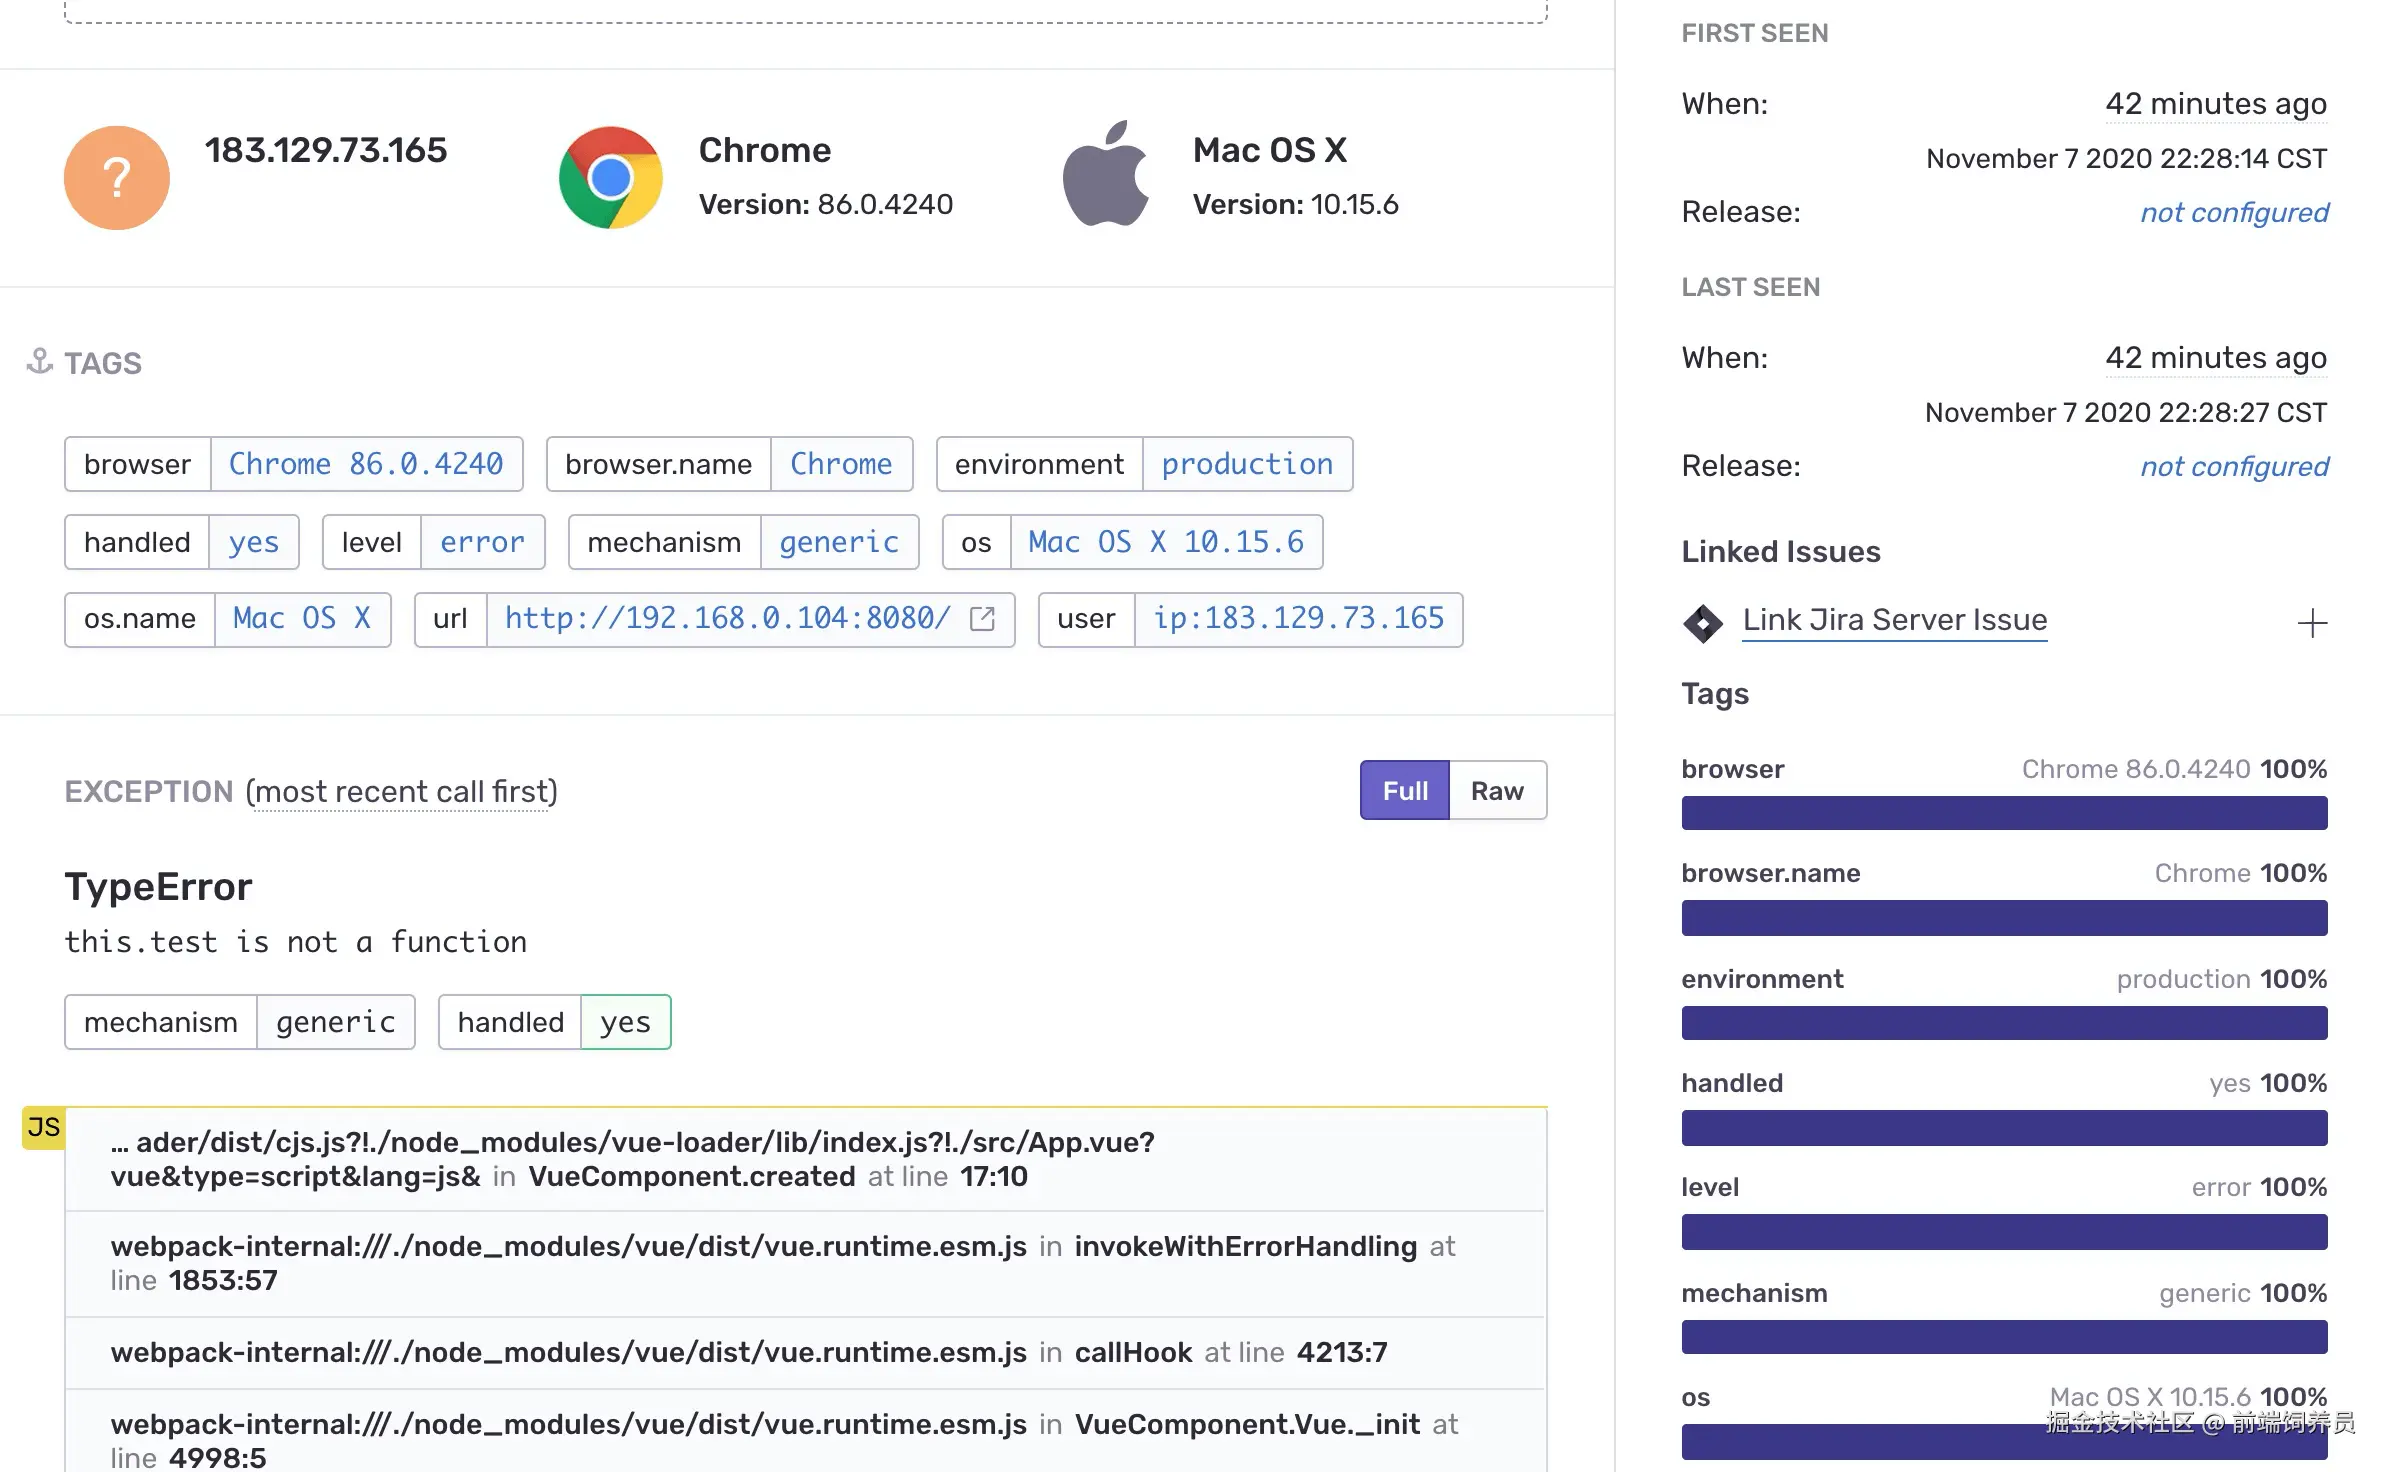
Task: Click plus icon to add linked issue
Action: pos(2312,624)
